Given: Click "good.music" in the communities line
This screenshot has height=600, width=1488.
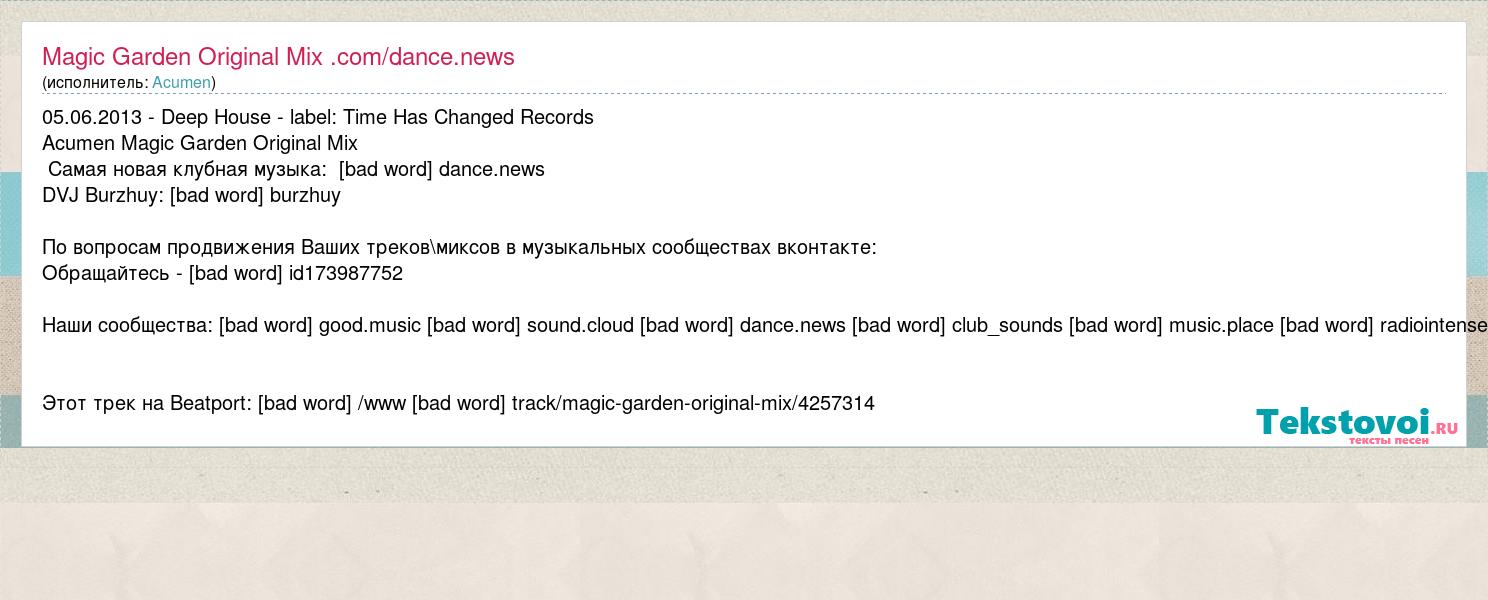Looking at the screenshot, I should click(x=370, y=326).
